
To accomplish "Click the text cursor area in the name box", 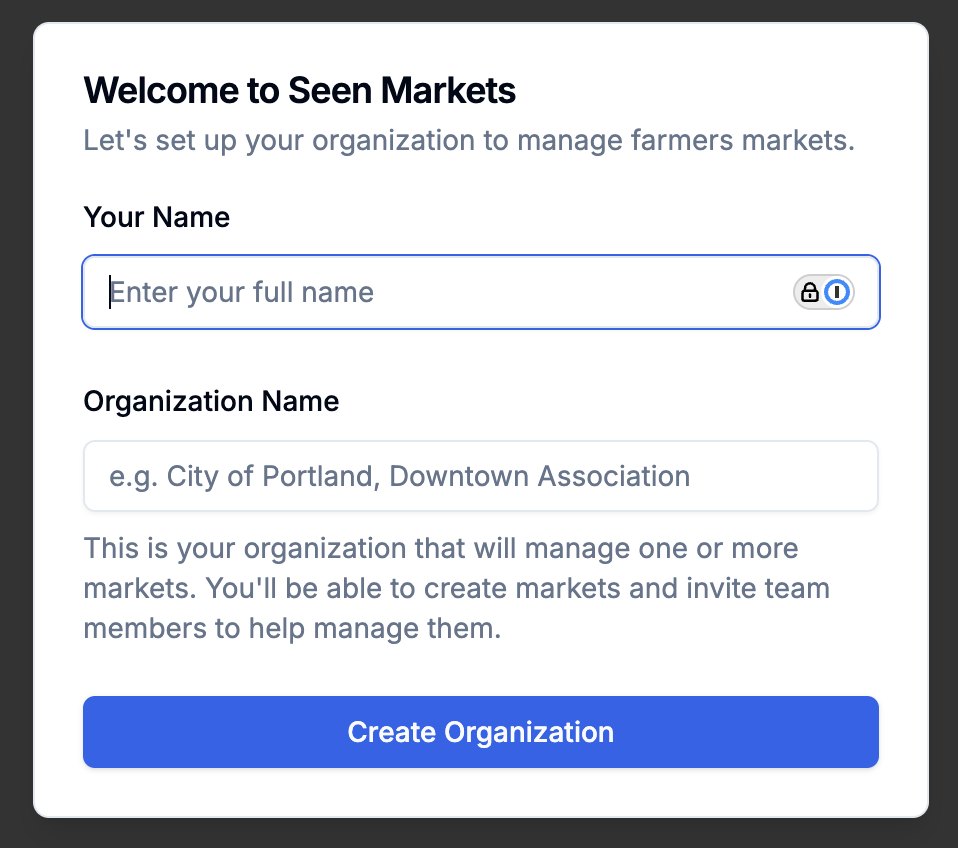I will pos(112,292).
